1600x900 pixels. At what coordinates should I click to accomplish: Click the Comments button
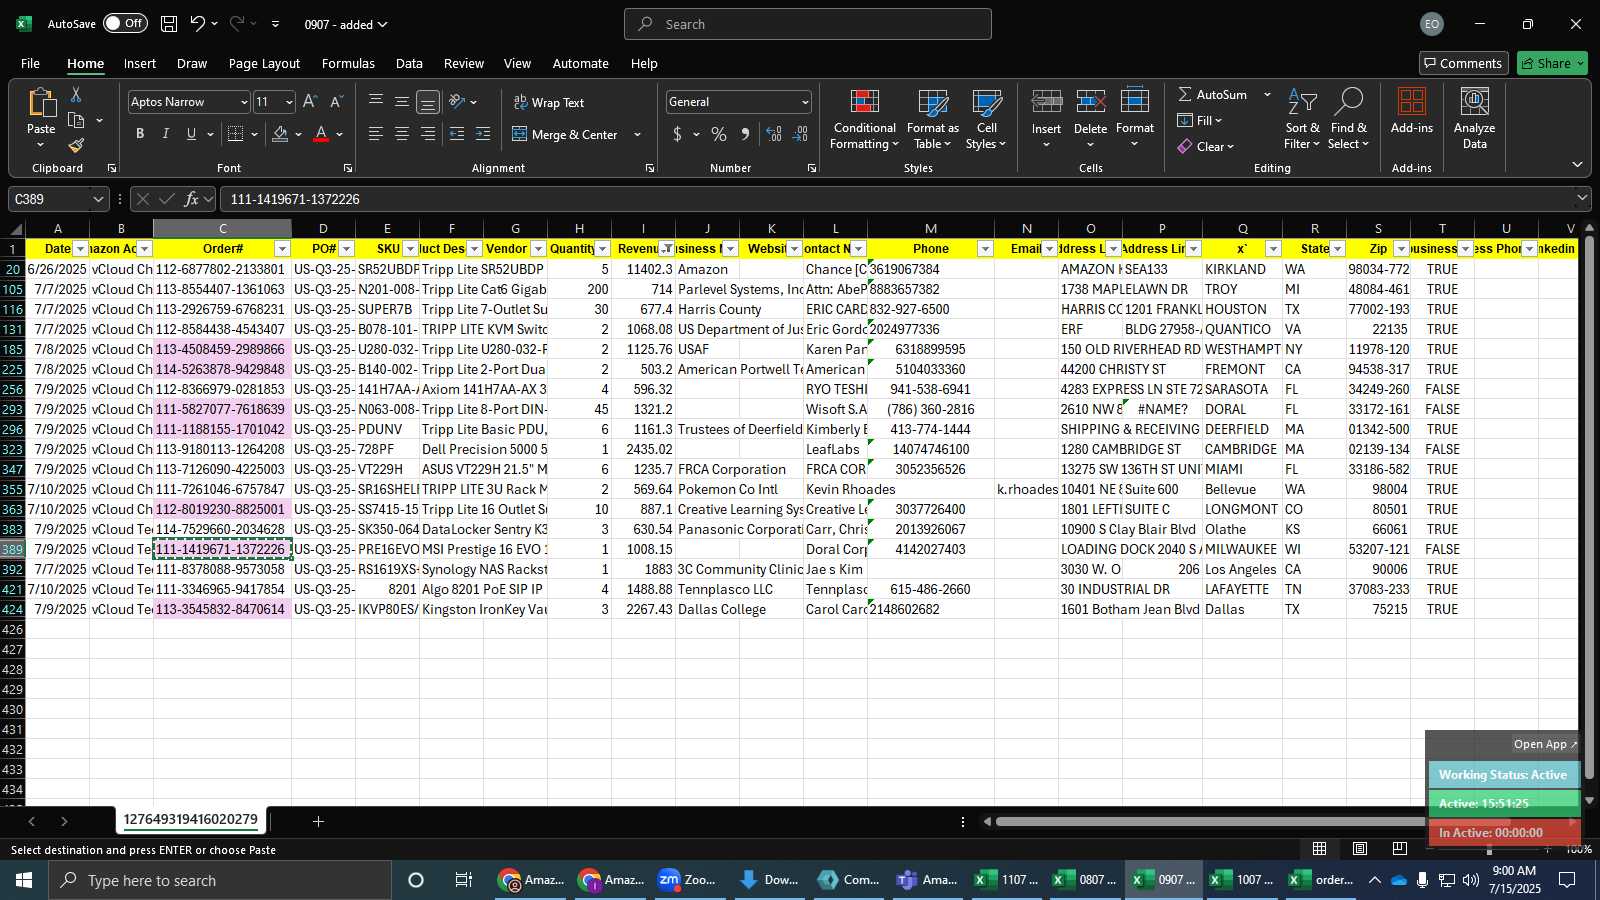point(1462,63)
